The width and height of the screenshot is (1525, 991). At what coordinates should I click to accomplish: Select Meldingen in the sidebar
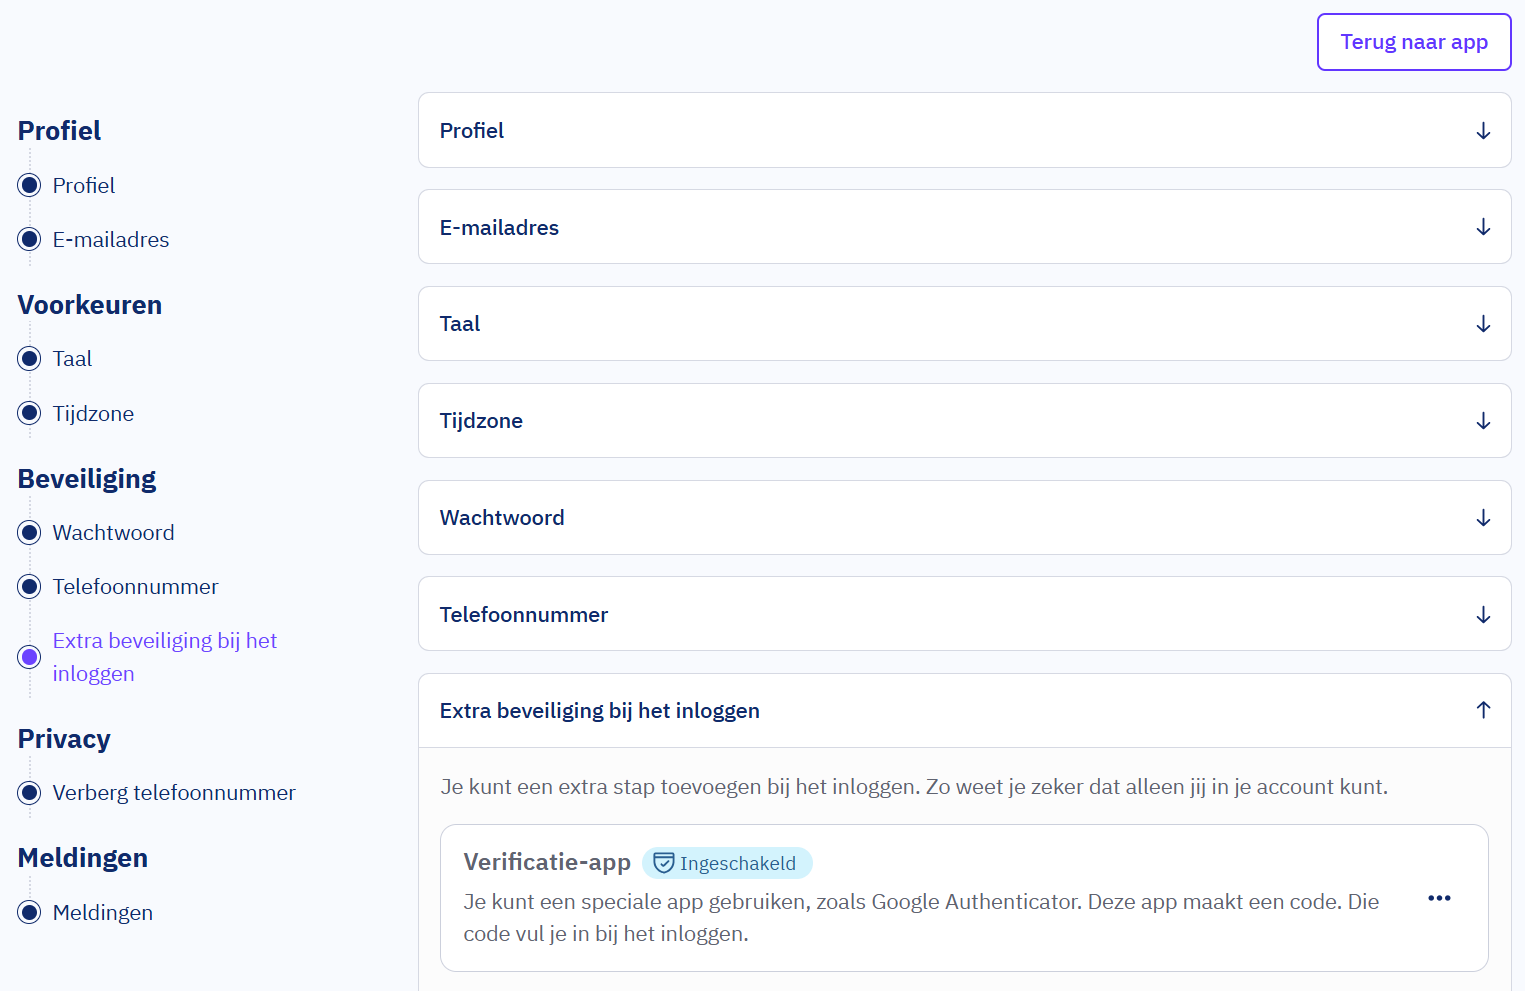pyautogui.click(x=29, y=912)
